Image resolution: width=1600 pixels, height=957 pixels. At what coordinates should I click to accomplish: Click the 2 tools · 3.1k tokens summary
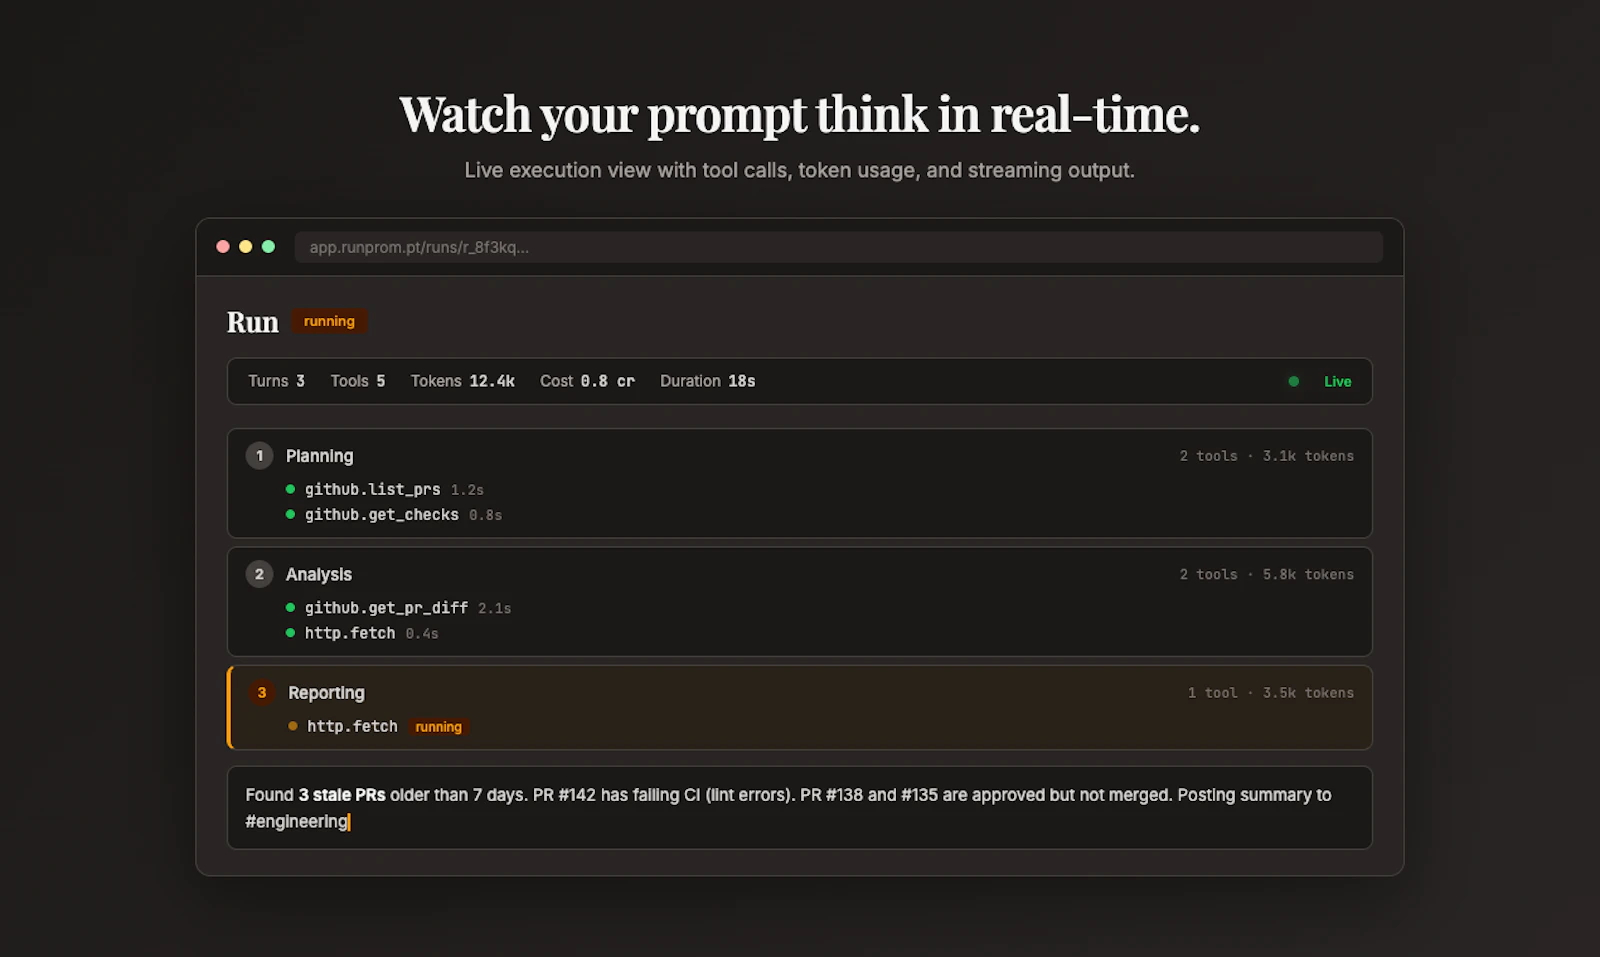point(1266,456)
